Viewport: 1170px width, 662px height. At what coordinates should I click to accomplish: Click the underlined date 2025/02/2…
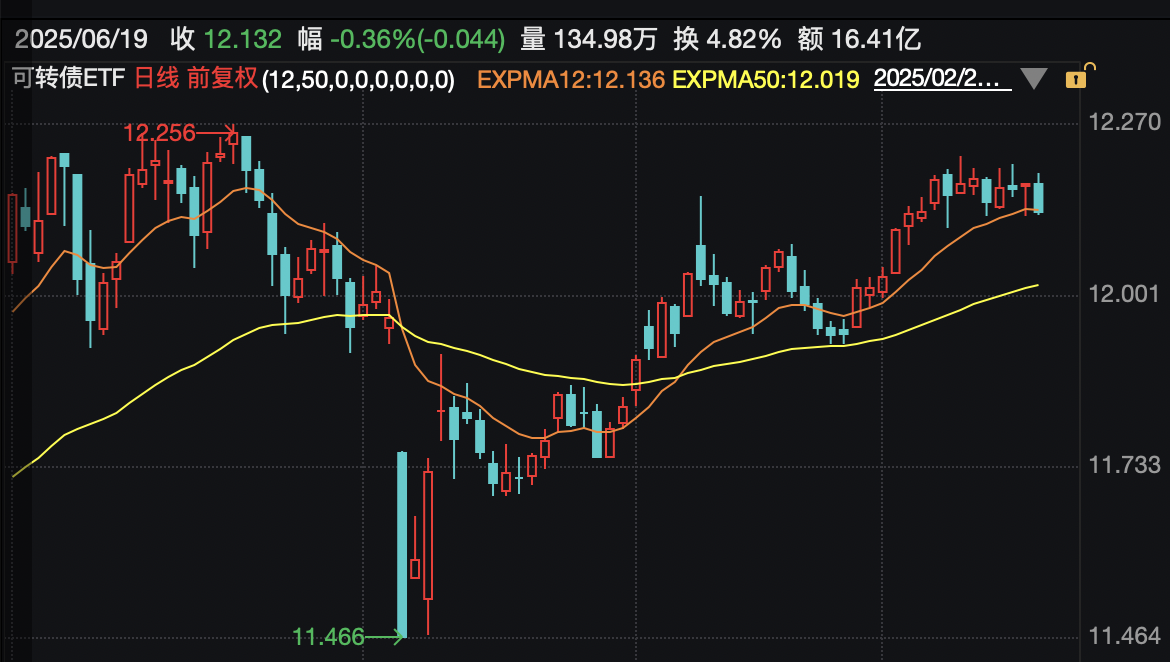tap(942, 78)
